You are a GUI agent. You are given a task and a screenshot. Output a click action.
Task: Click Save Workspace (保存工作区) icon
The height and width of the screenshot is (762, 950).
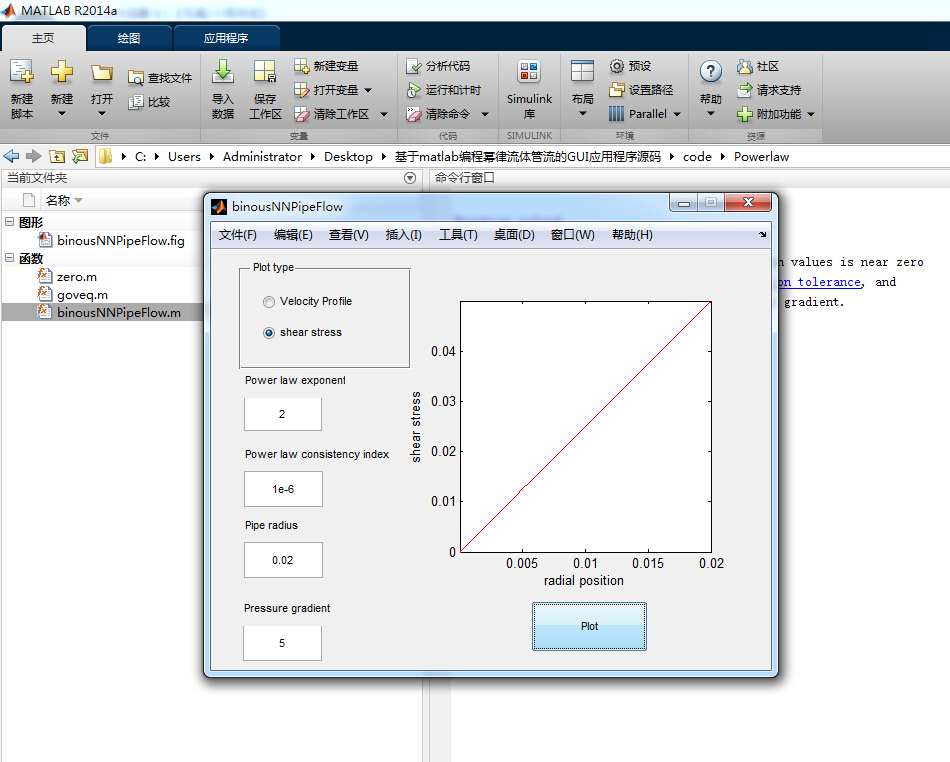click(x=265, y=71)
